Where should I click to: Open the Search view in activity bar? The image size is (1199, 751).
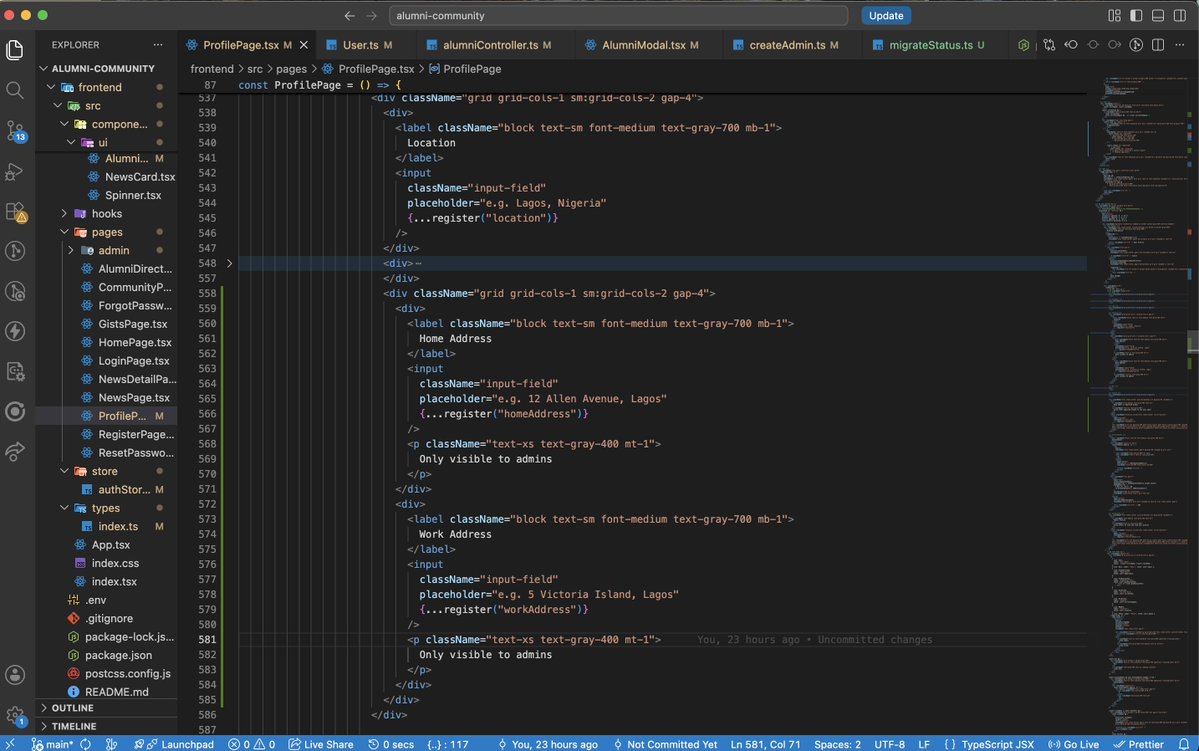pyautogui.click(x=15, y=90)
